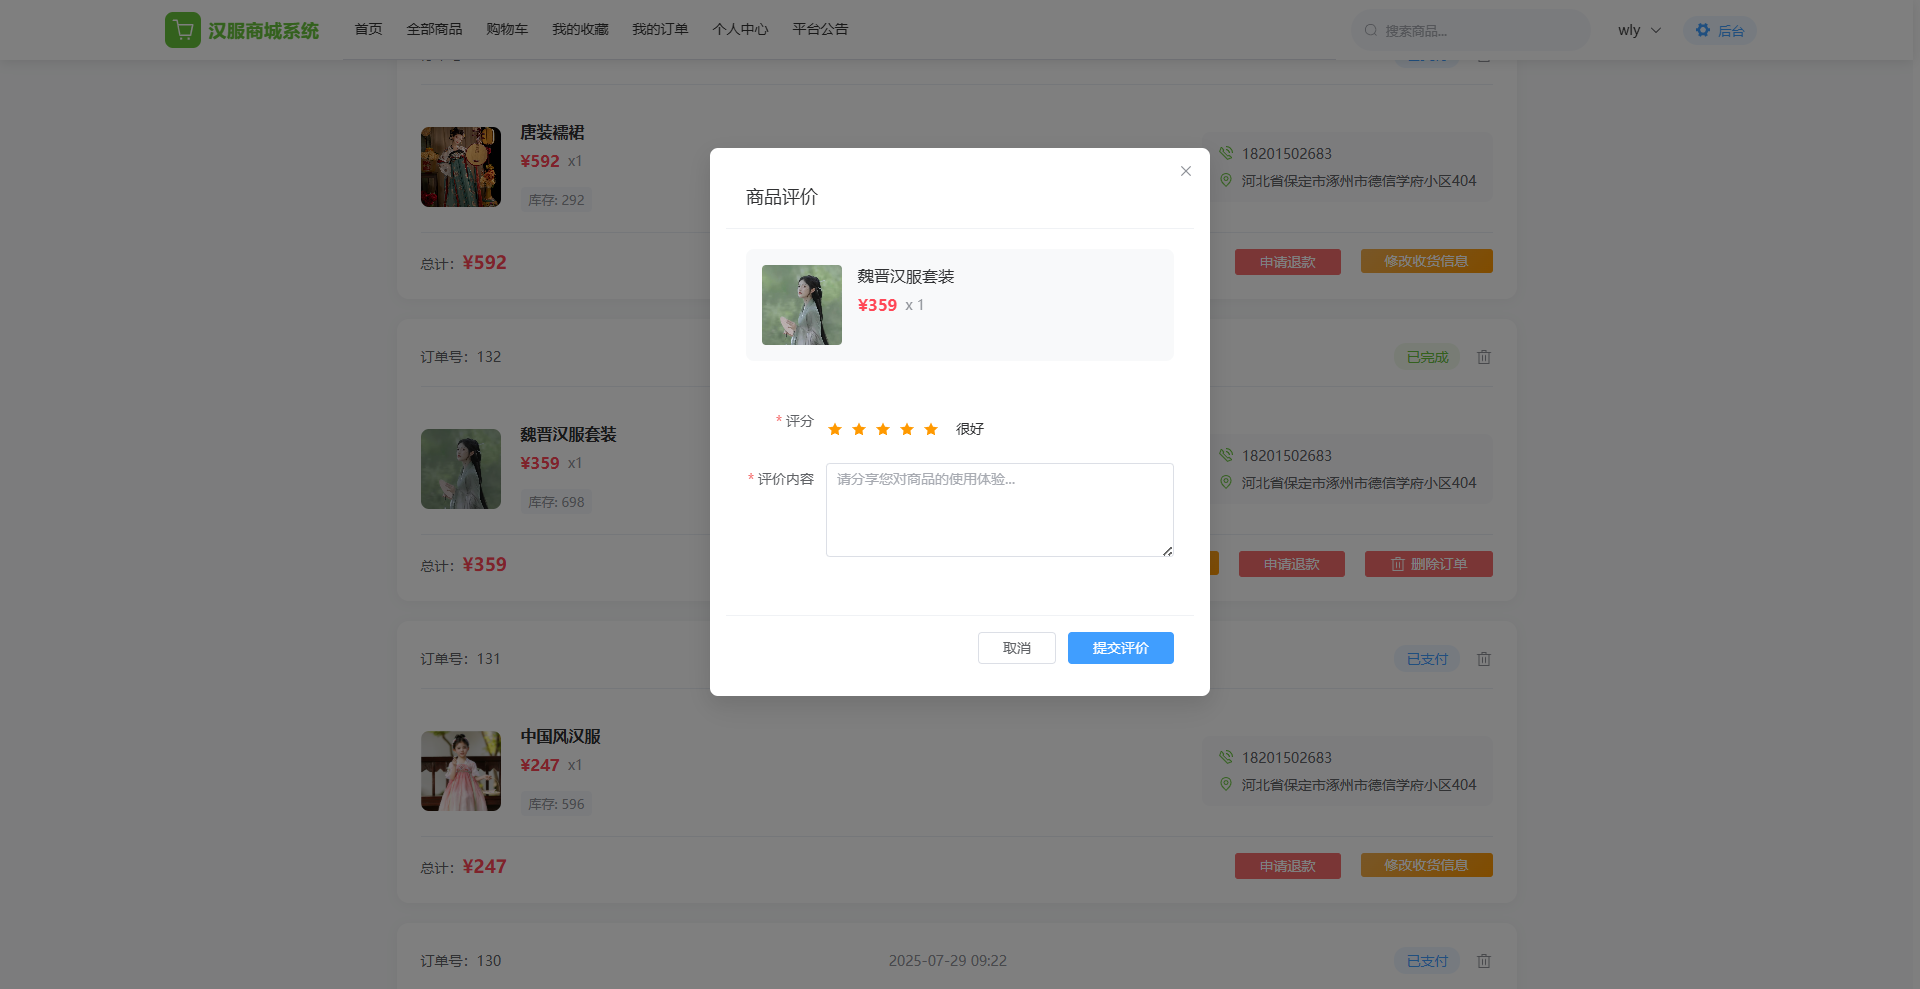This screenshot has height=989, width=1920.
Task: Set rating to three stars
Action: (x=883, y=429)
